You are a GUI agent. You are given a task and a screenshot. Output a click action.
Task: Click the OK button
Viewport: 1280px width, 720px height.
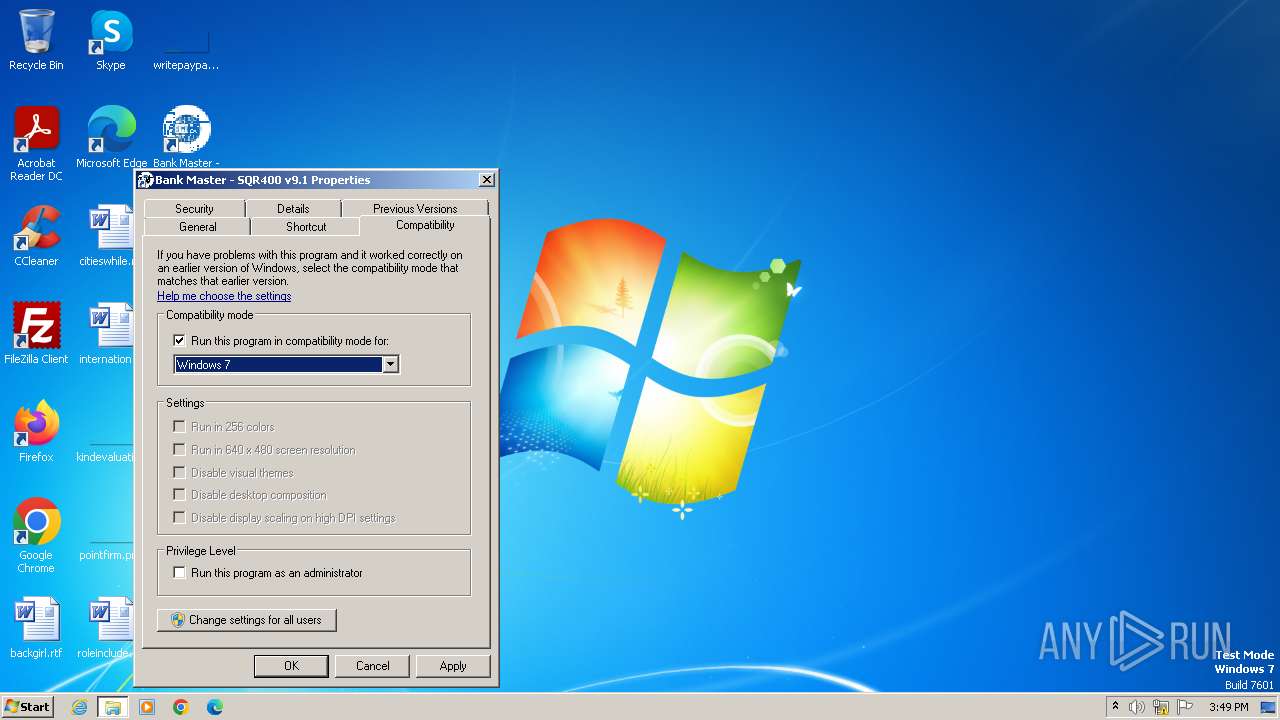click(x=291, y=666)
